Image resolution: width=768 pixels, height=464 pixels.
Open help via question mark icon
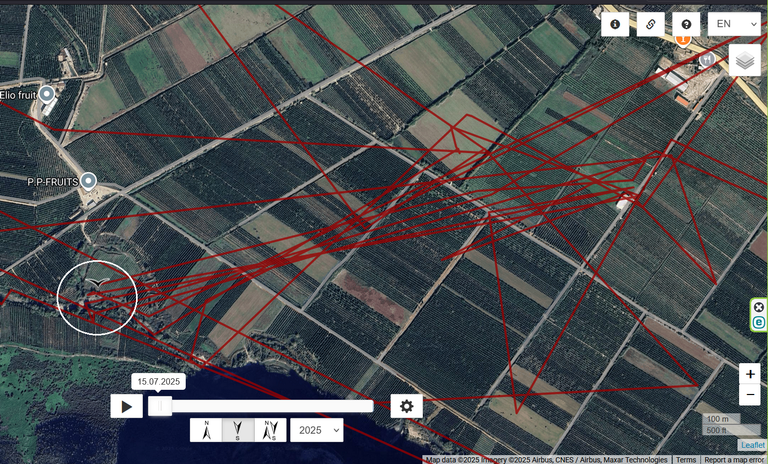(x=686, y=24)
